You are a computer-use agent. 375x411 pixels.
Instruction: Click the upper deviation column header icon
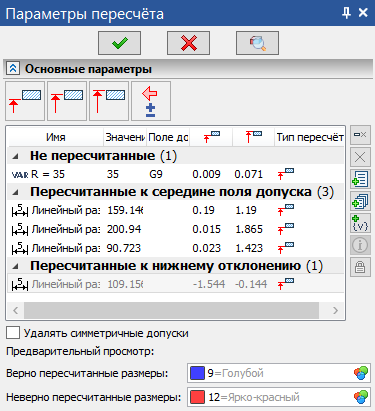[253, 137]
